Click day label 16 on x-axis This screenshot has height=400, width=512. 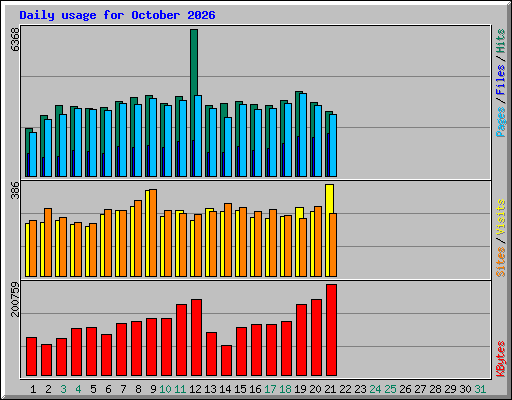[x=255, y=389]
